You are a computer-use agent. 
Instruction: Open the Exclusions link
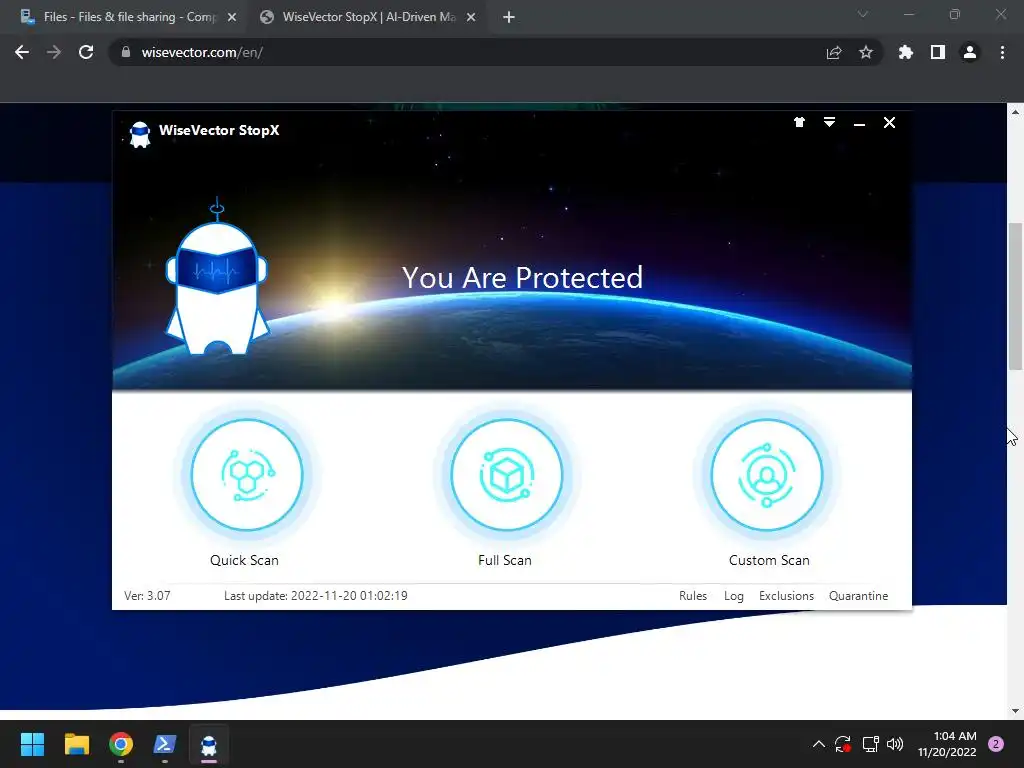tap(786, 596)
